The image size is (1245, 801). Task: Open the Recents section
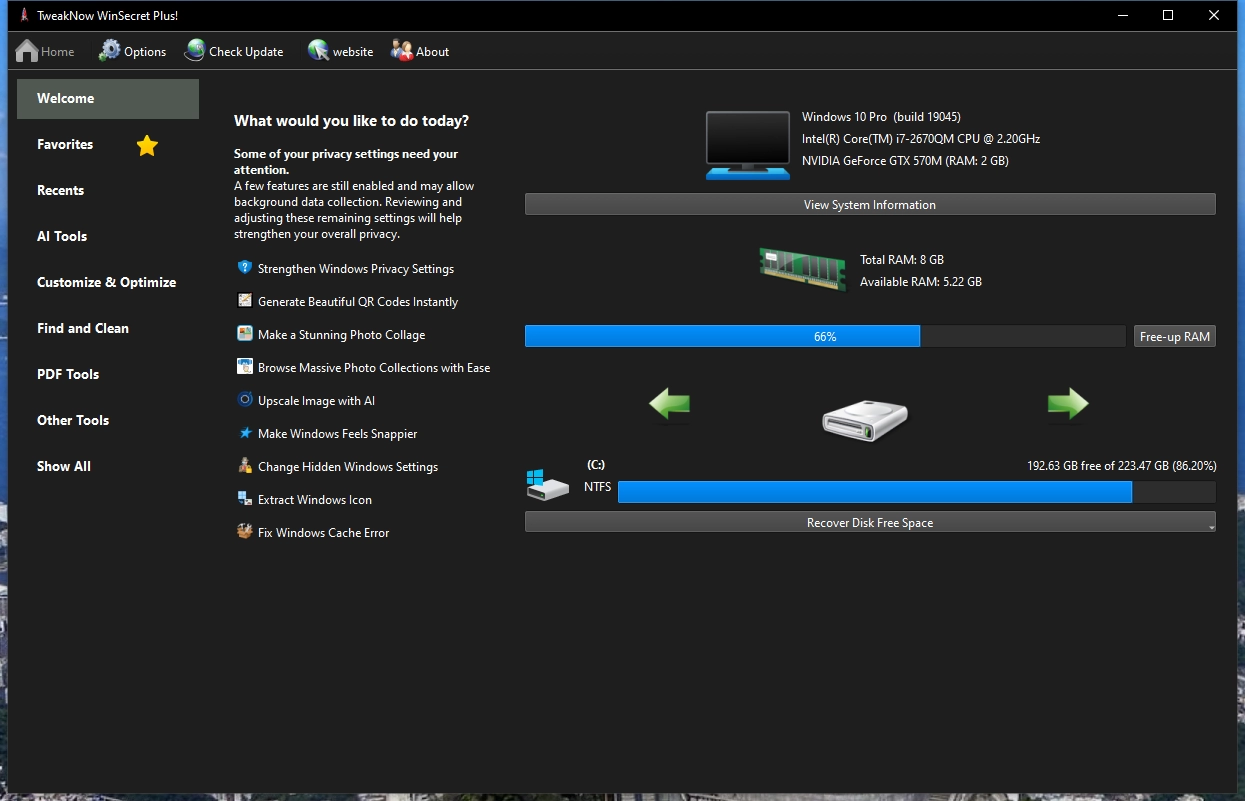[x=61, y=191]
